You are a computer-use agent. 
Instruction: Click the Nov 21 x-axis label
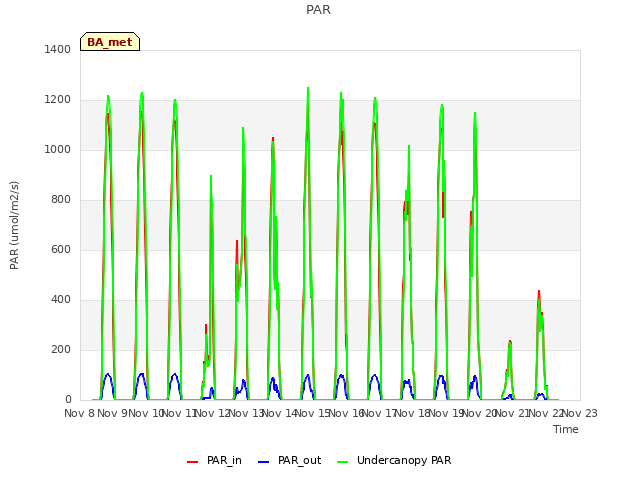(x=513, y=413)
